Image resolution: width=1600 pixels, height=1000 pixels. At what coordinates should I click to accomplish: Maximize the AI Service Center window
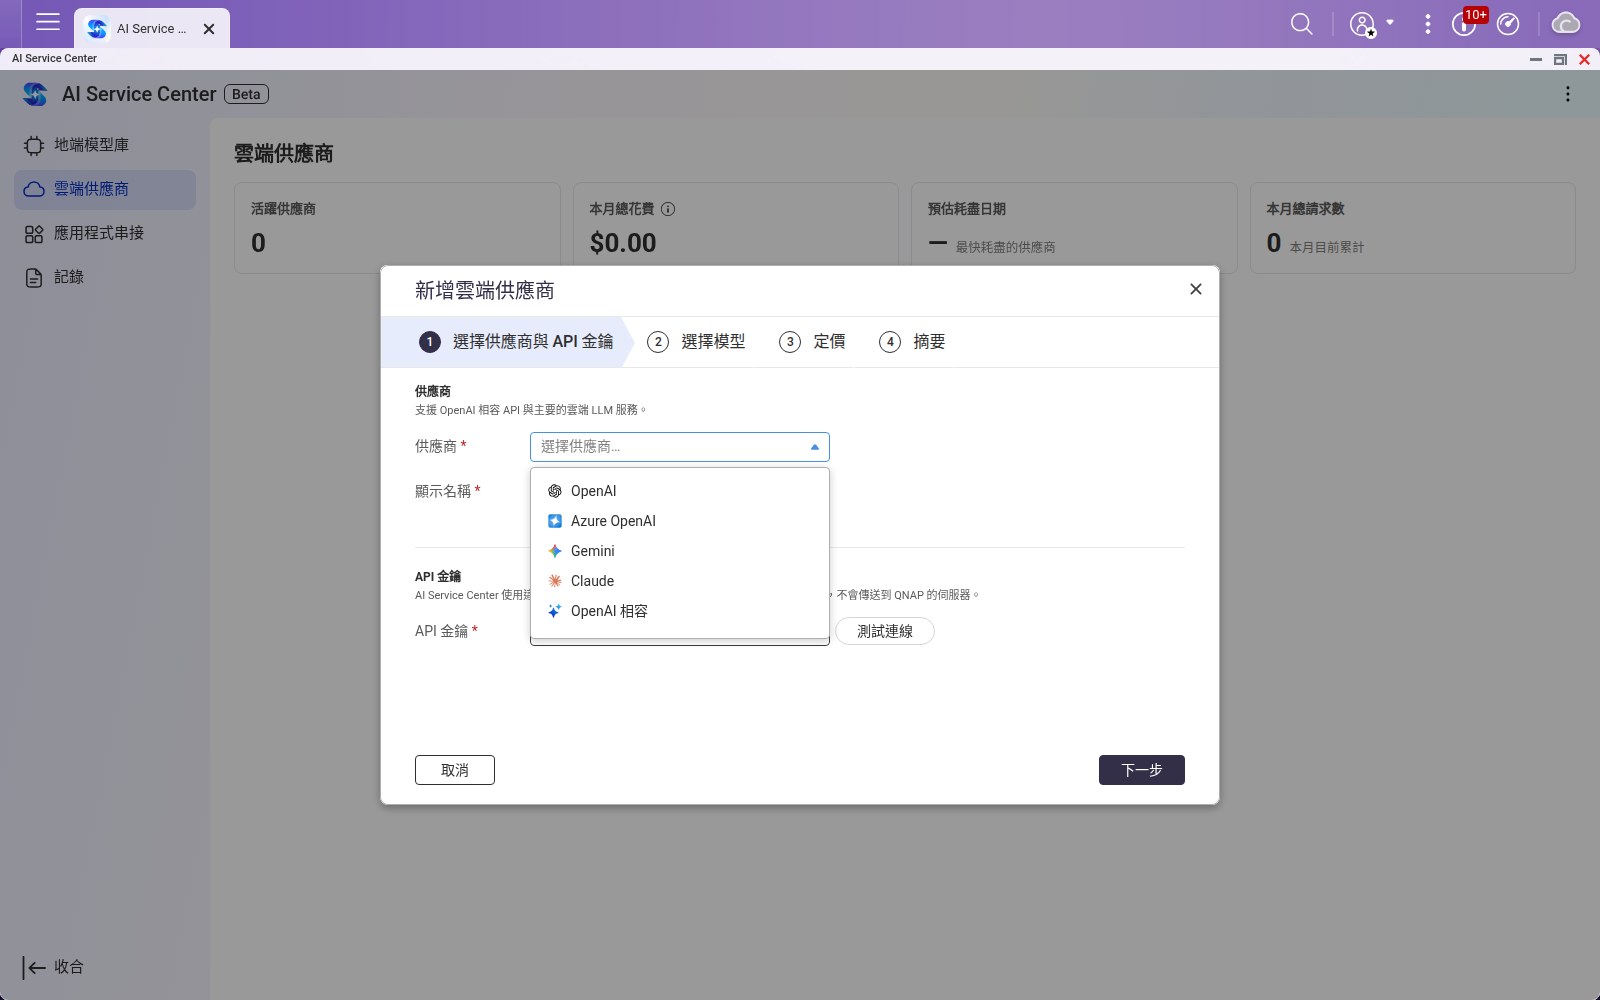(1560, 59)
